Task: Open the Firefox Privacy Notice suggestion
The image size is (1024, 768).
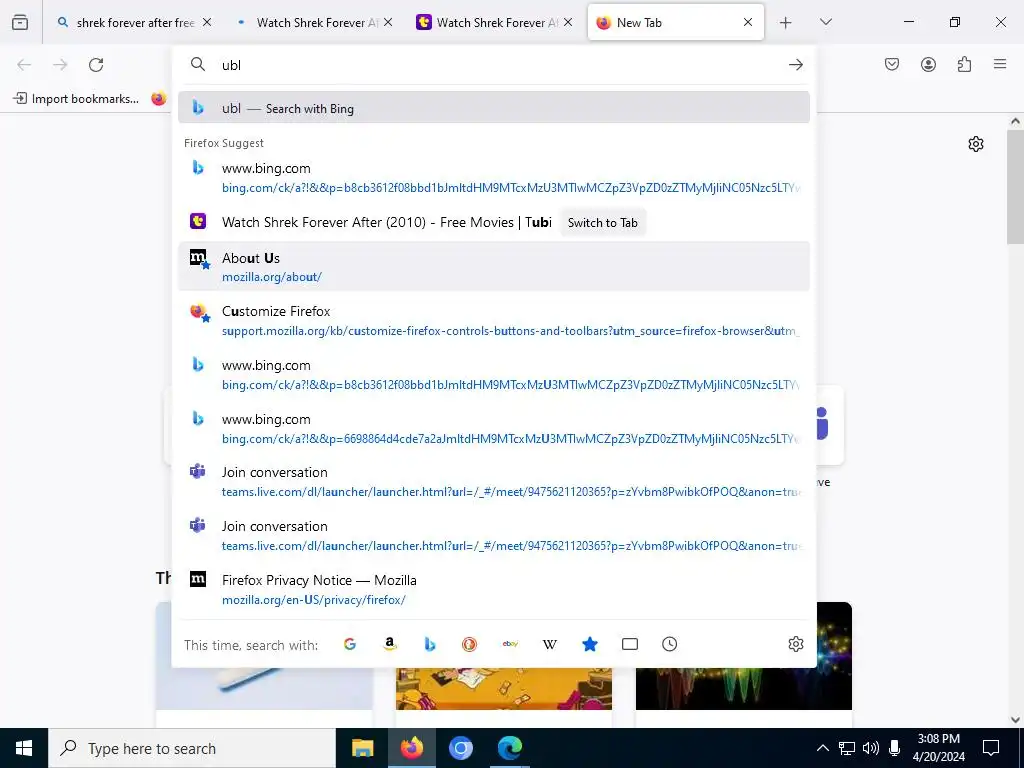Action: pyautogui.click(x=494, y=590)
